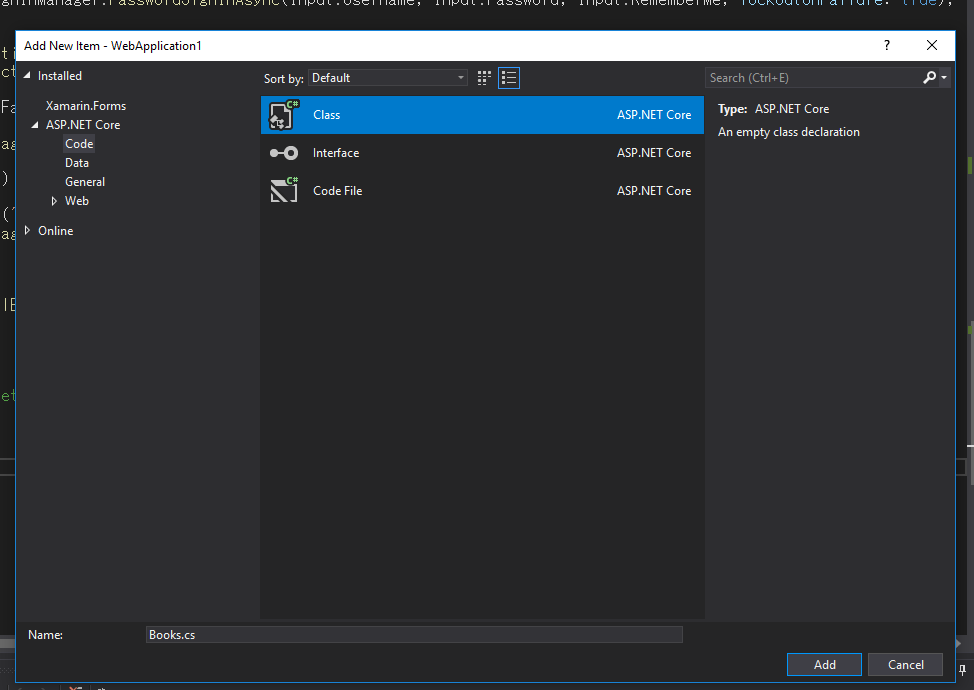Image resolution: width=974 pixels, height=690 pixels.
Task: Click the dialog title Add New Item - WebApplication1
Action: click(112, 46)
